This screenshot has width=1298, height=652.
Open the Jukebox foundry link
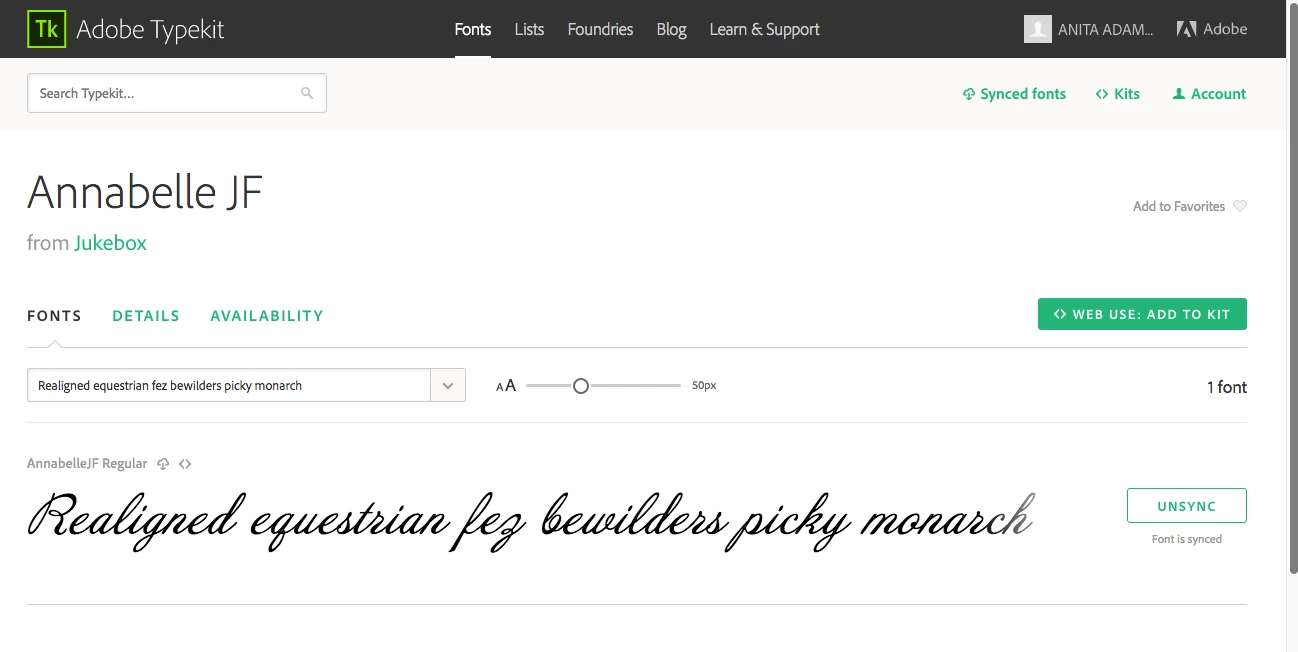coord(110,243)
